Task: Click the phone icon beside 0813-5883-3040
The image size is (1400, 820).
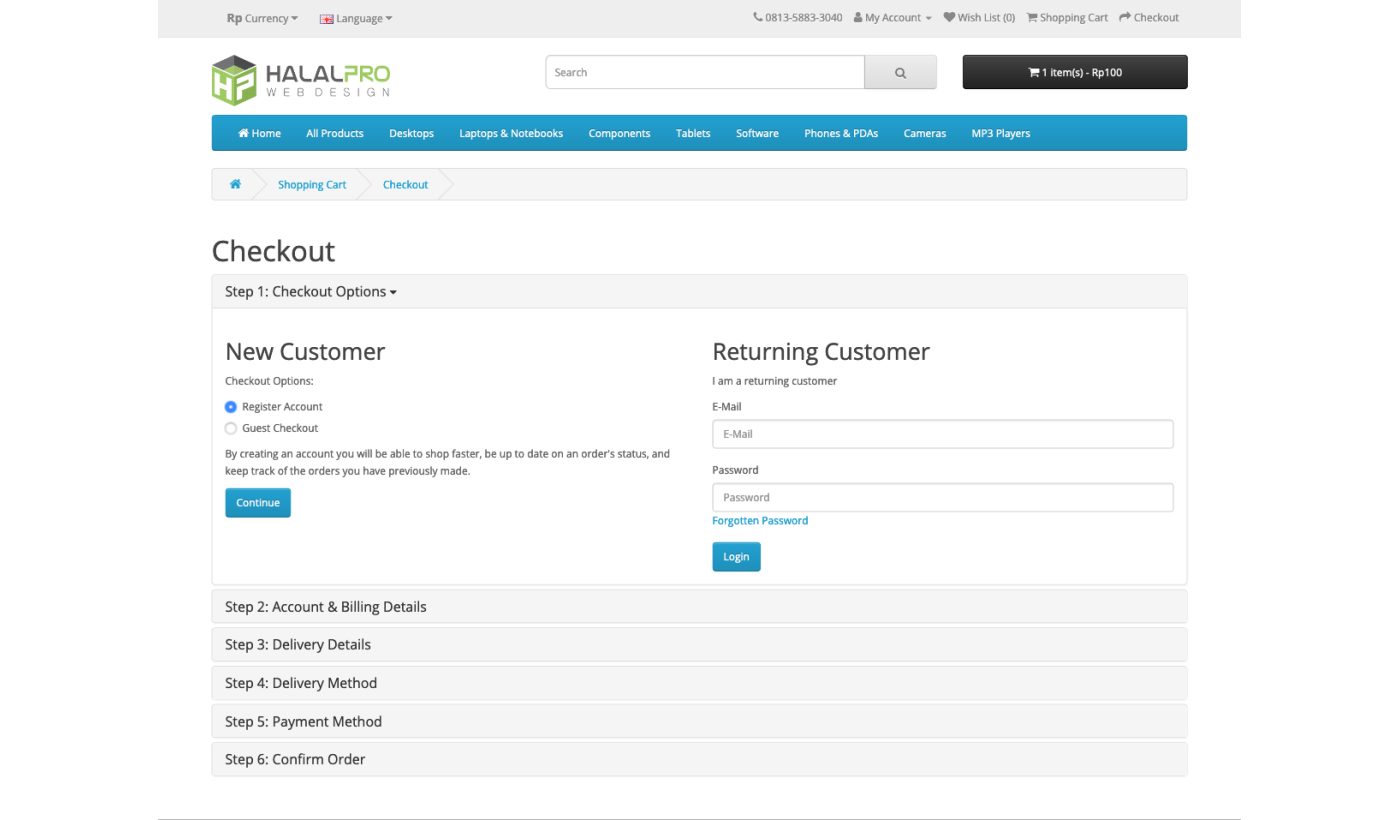Action: coord(758,17)
